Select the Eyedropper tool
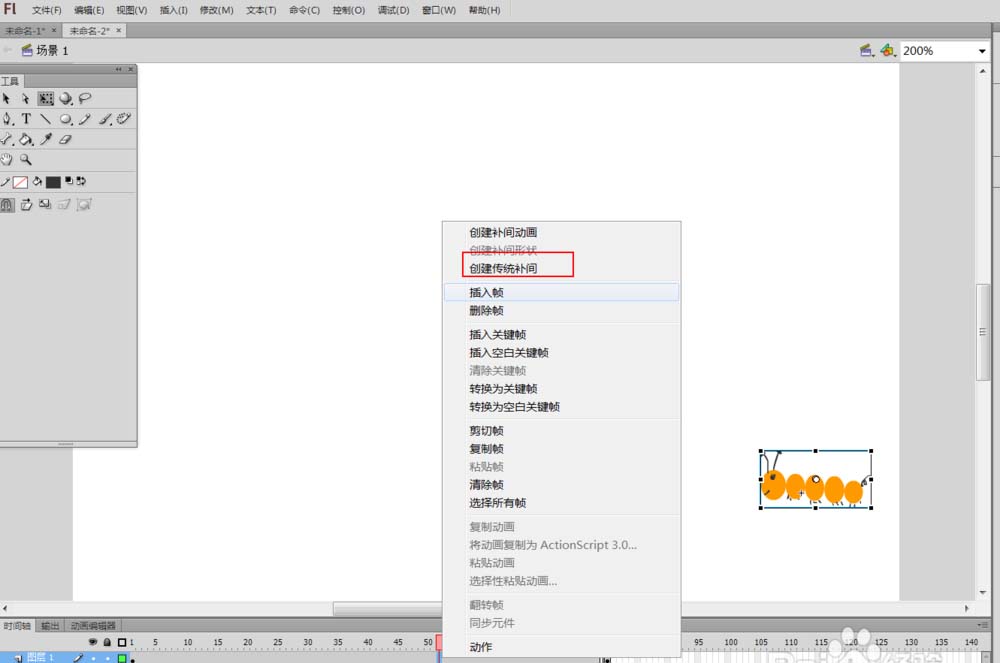The height and width of the screenshot is (663, 1000). [x=46, y=139]
